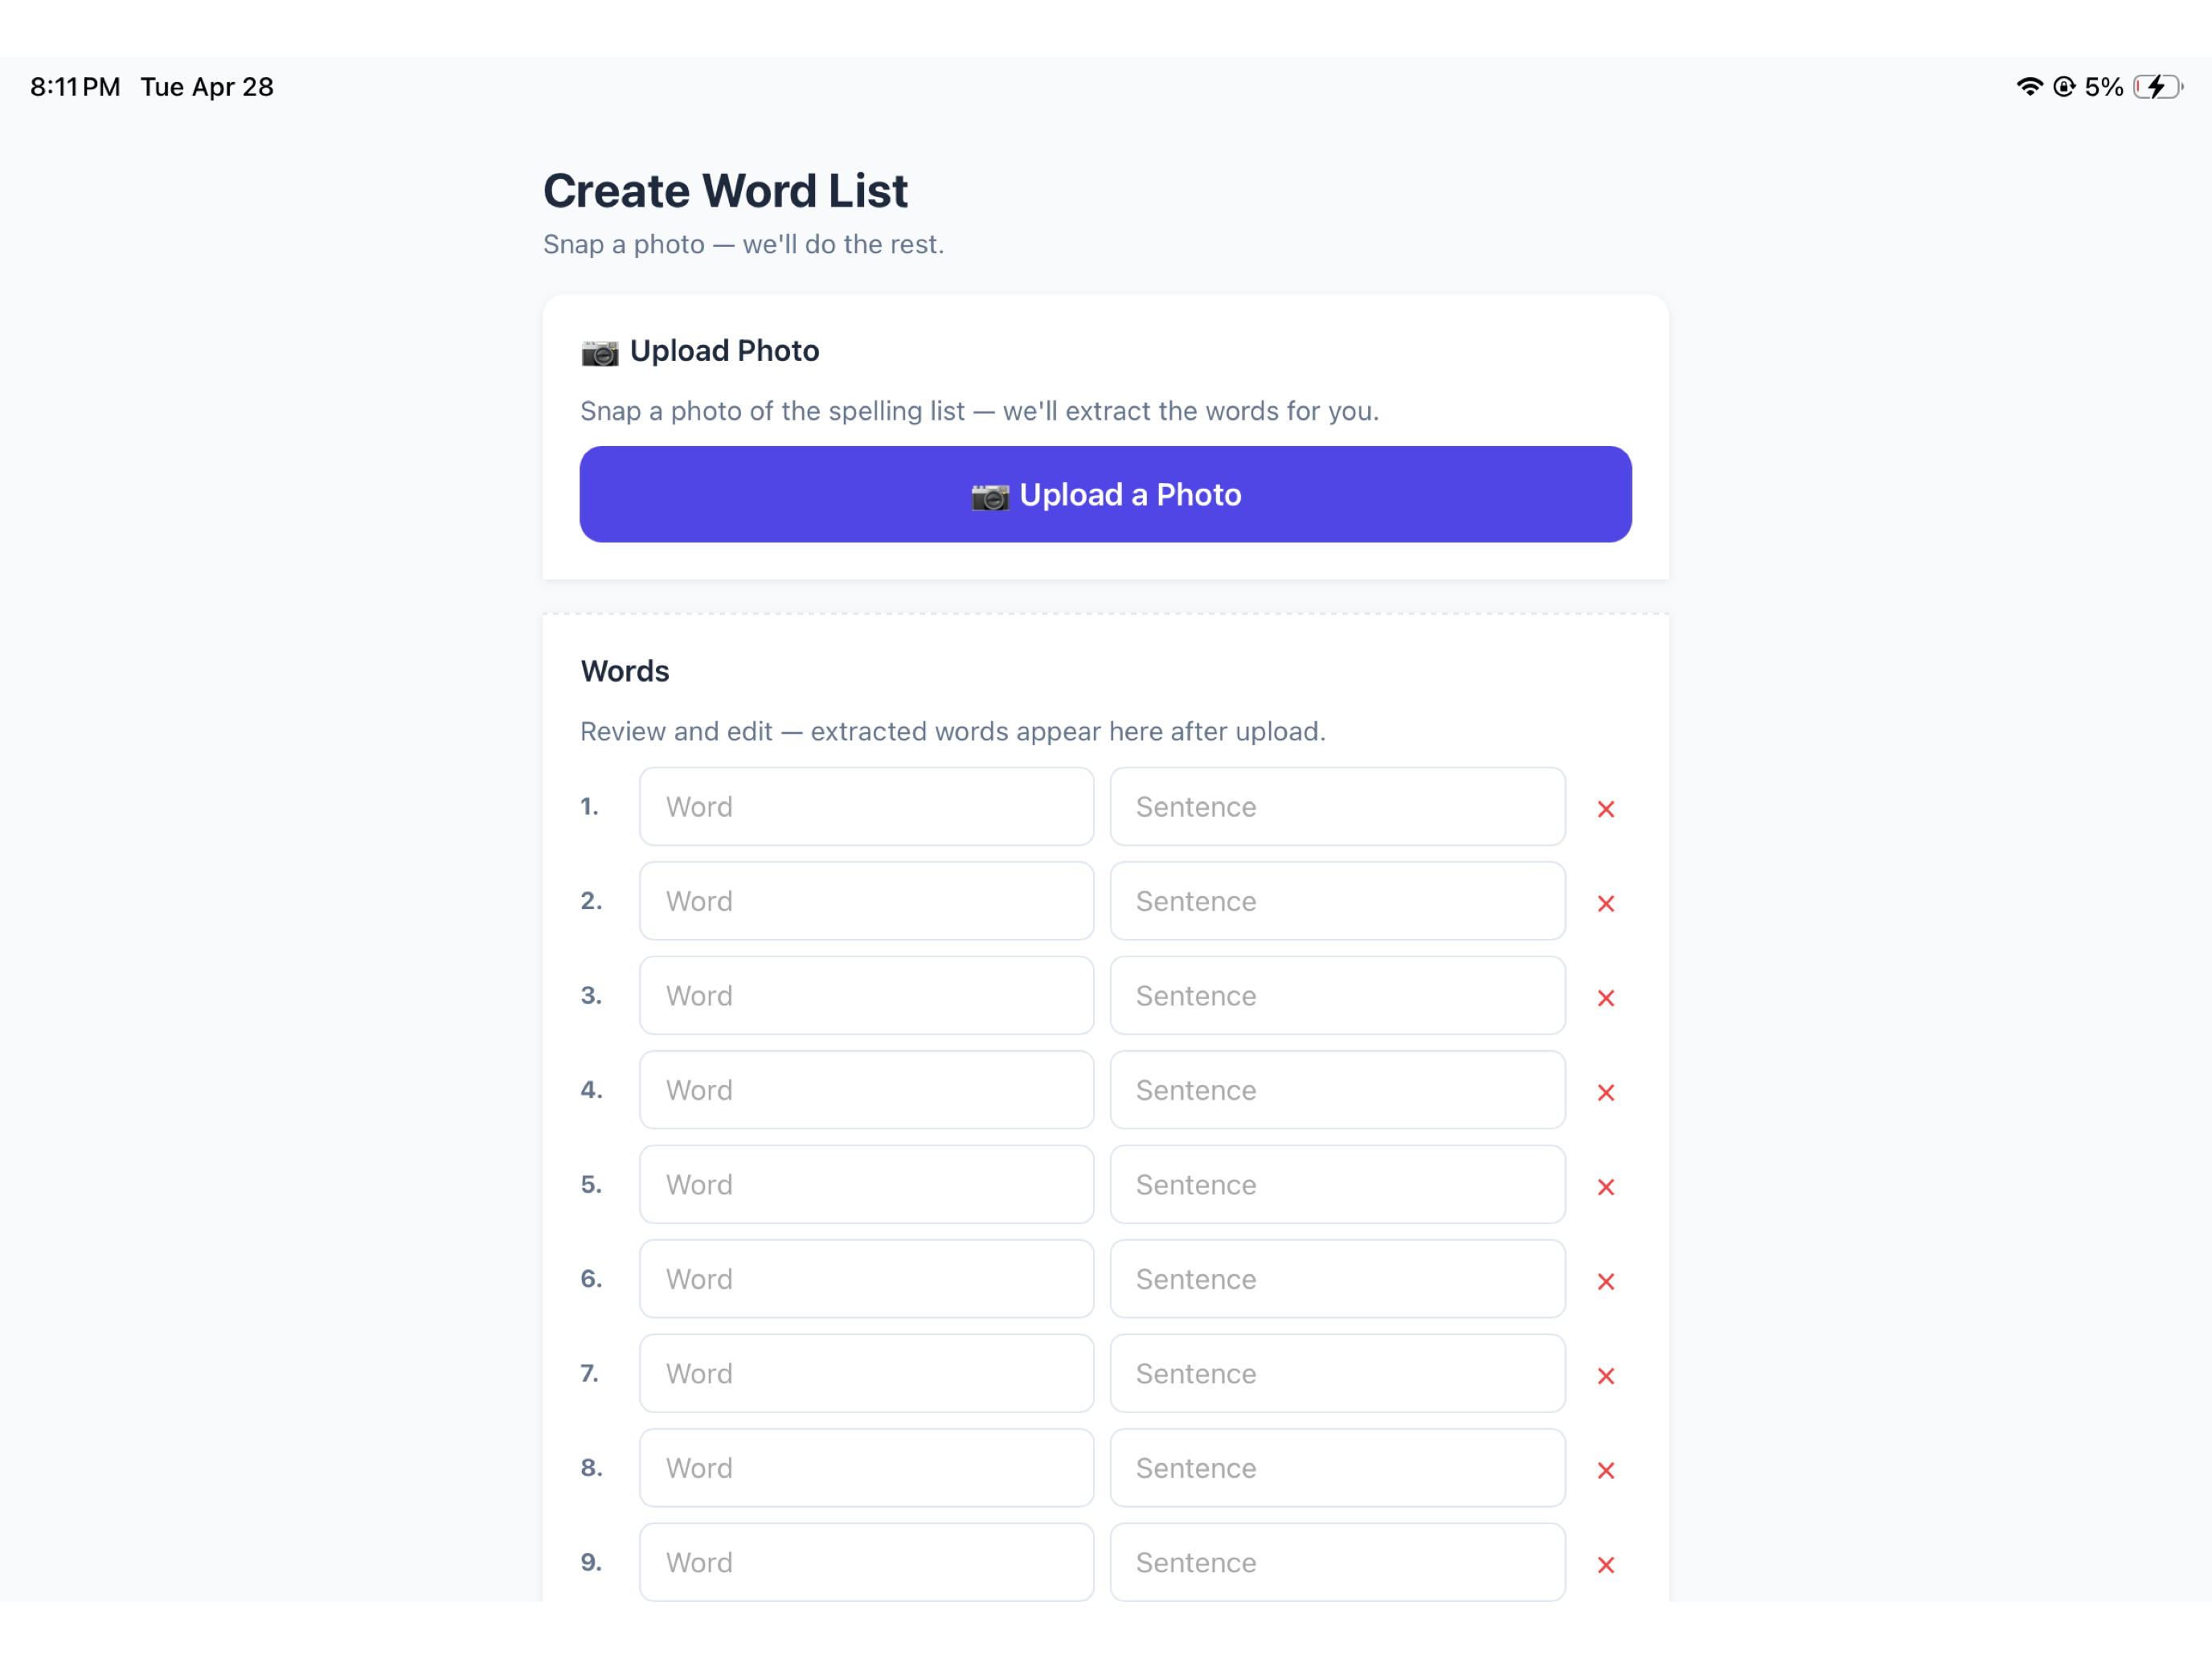This screenshot has height=1659, width=2212.
Task: Focus row 7 Word input
Action: (x=866, y=1373)
